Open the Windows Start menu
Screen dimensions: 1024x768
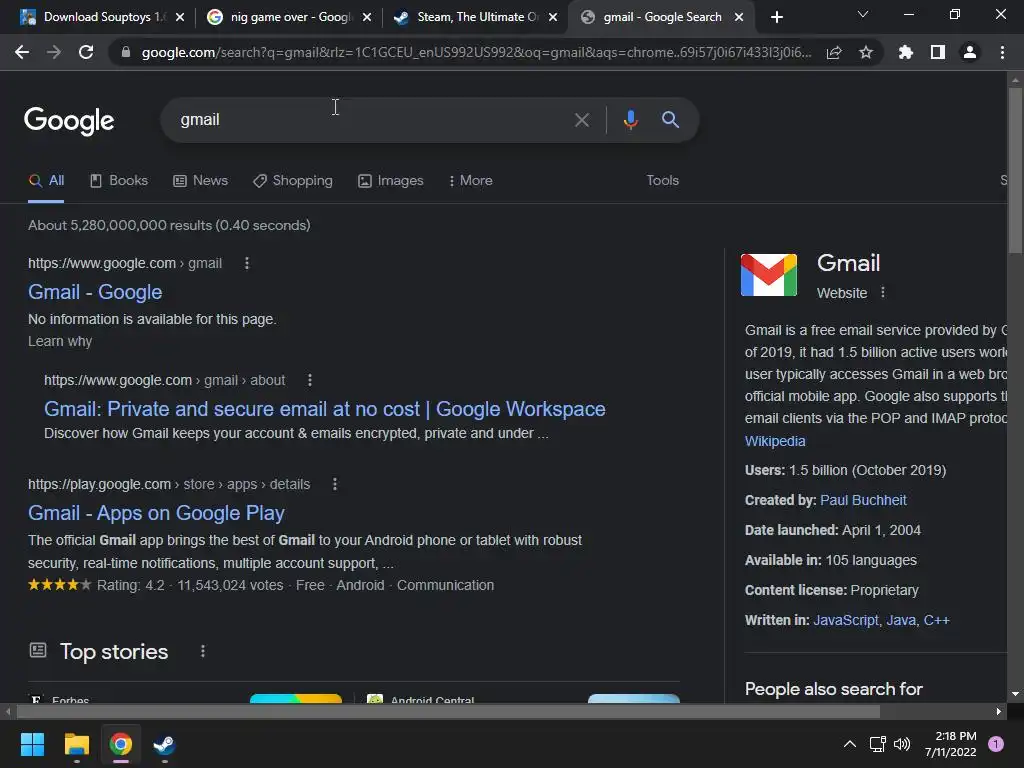point(32,744)
